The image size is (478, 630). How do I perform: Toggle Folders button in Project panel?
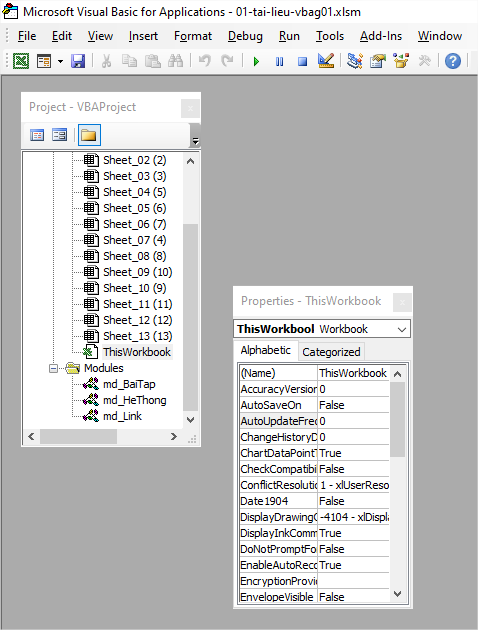pyautogui.click(x=89, y=135)
